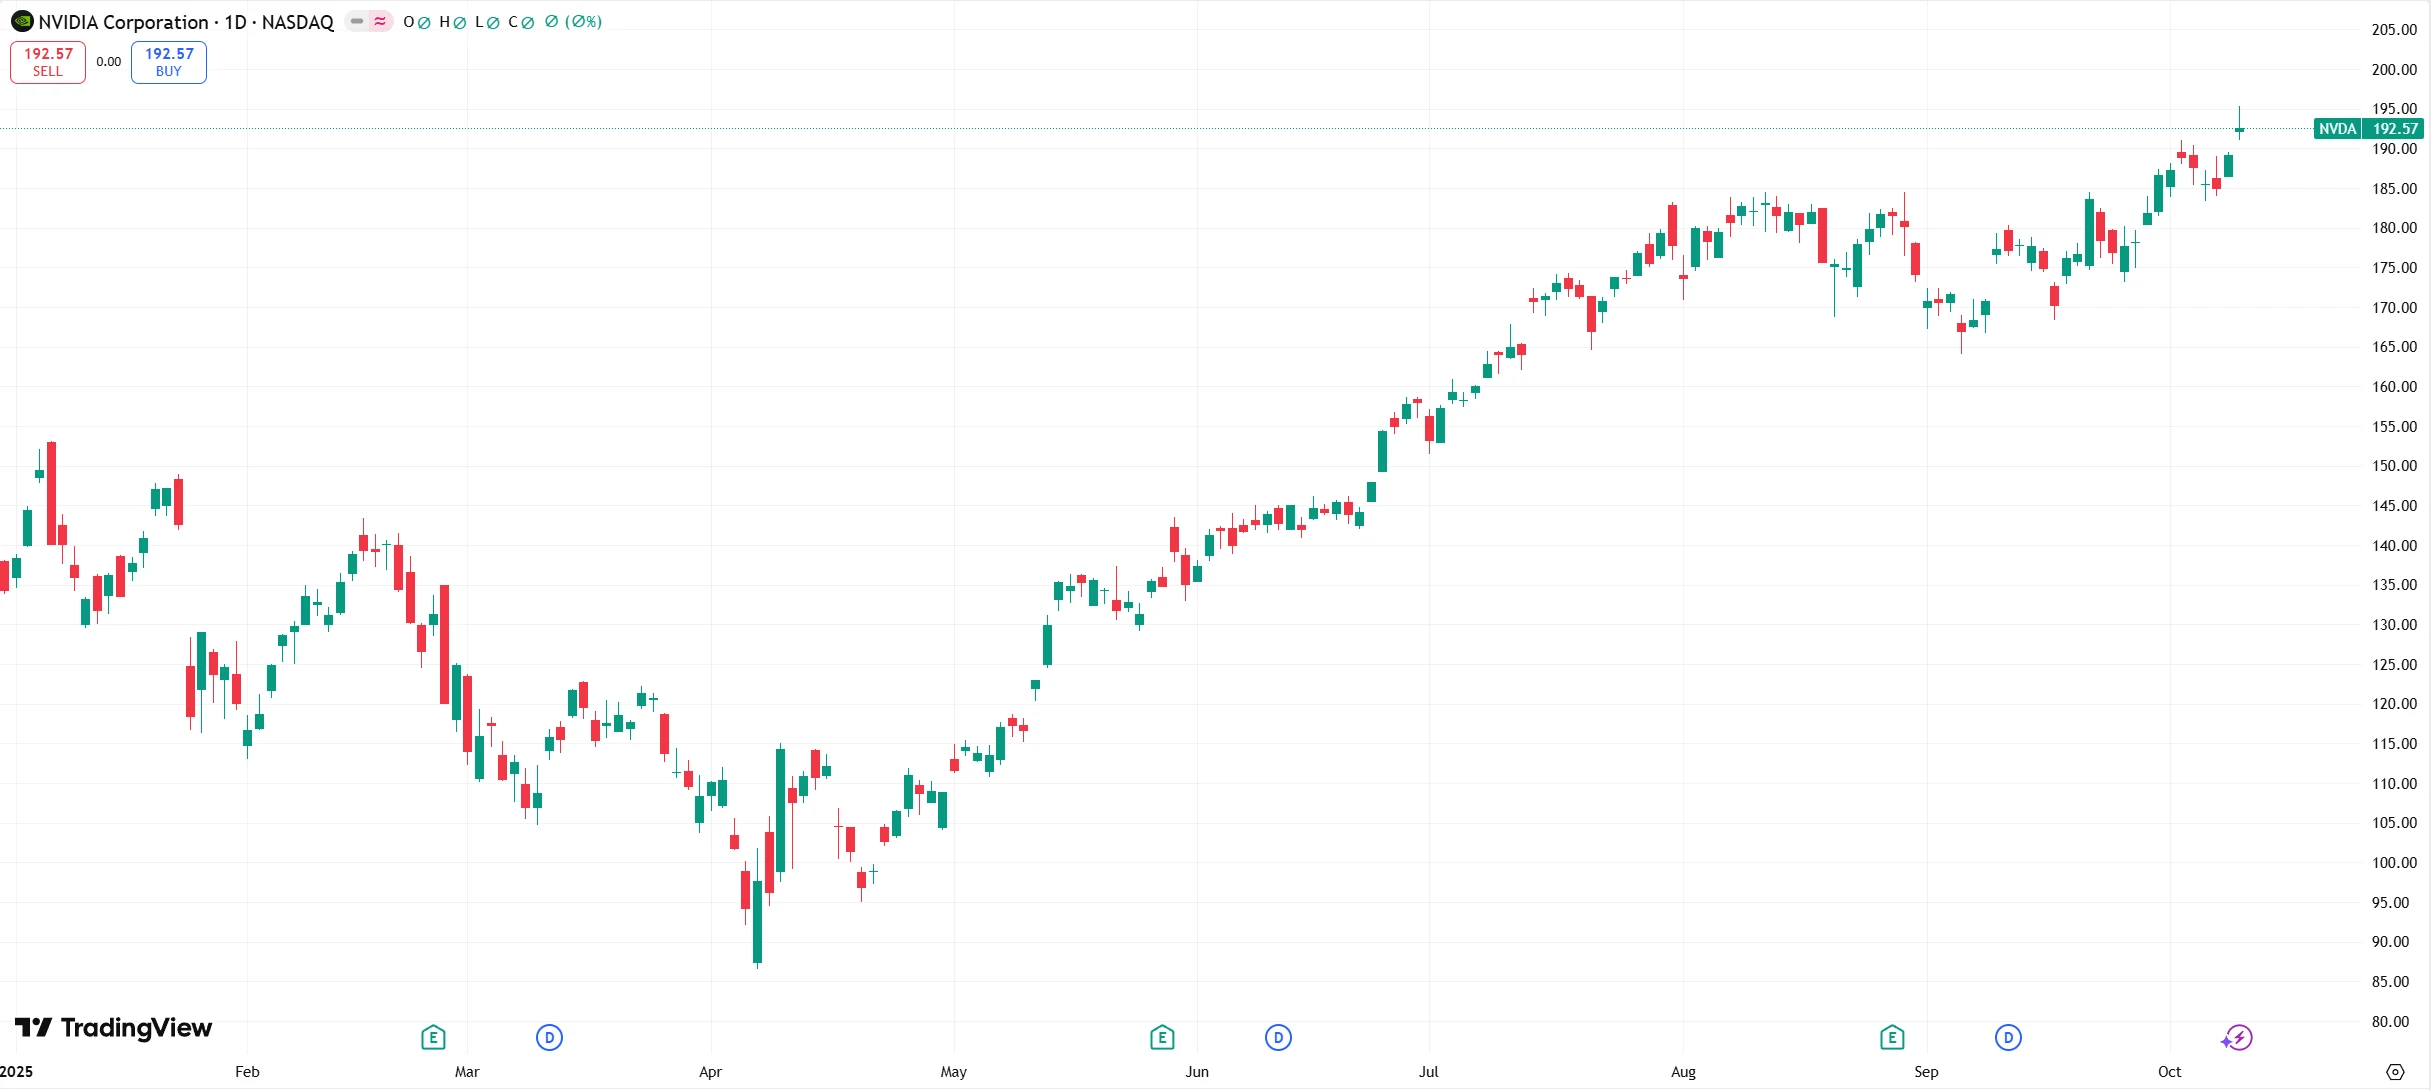Click the 192.57 SELL button

[48, 62]
